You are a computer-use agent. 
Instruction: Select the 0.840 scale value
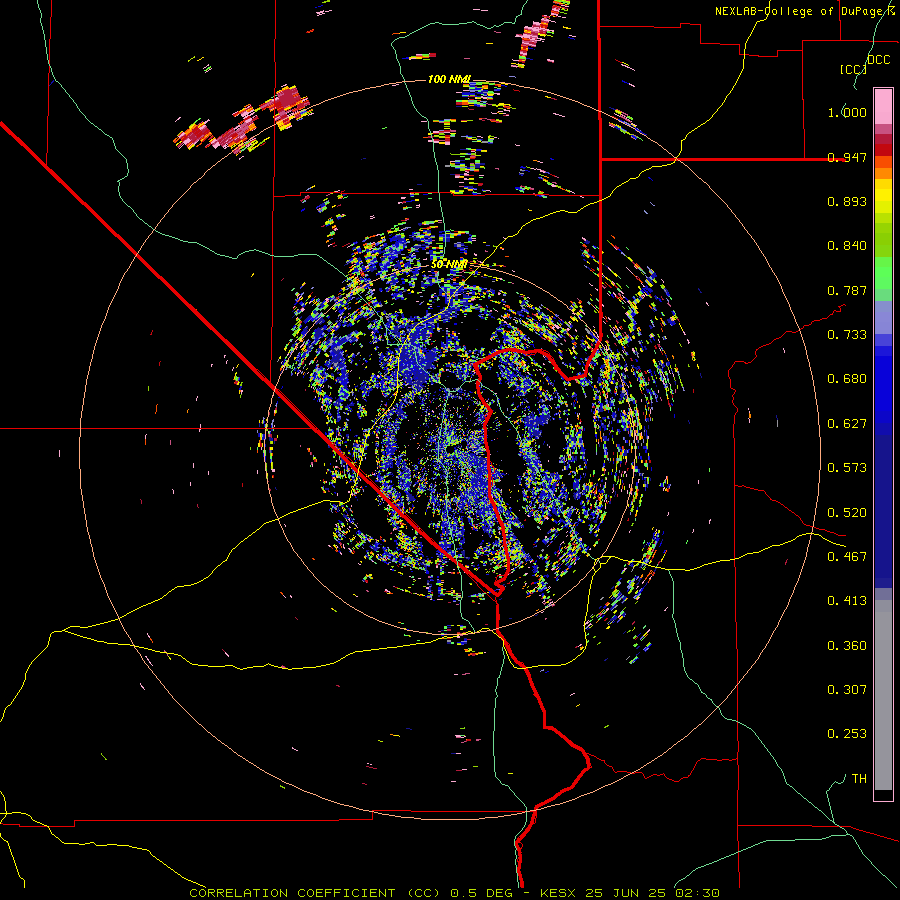click(847, 246)
